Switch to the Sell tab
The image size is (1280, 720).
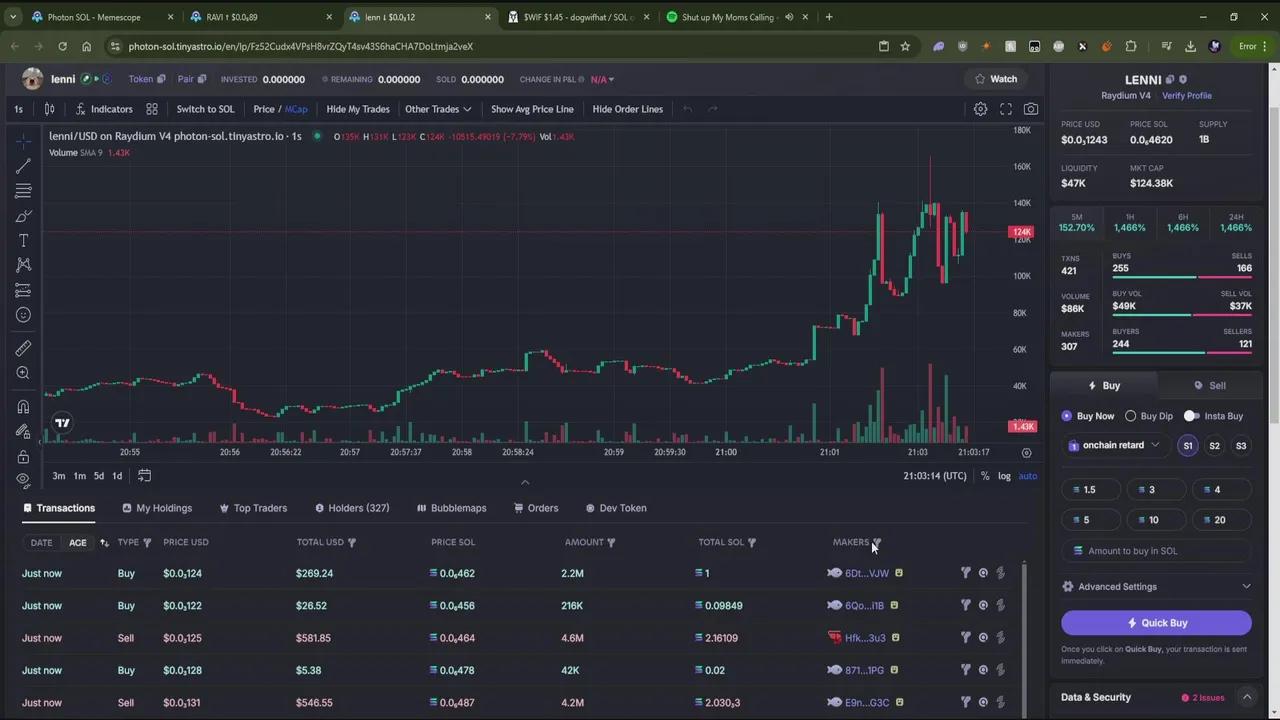(1210, 385)
